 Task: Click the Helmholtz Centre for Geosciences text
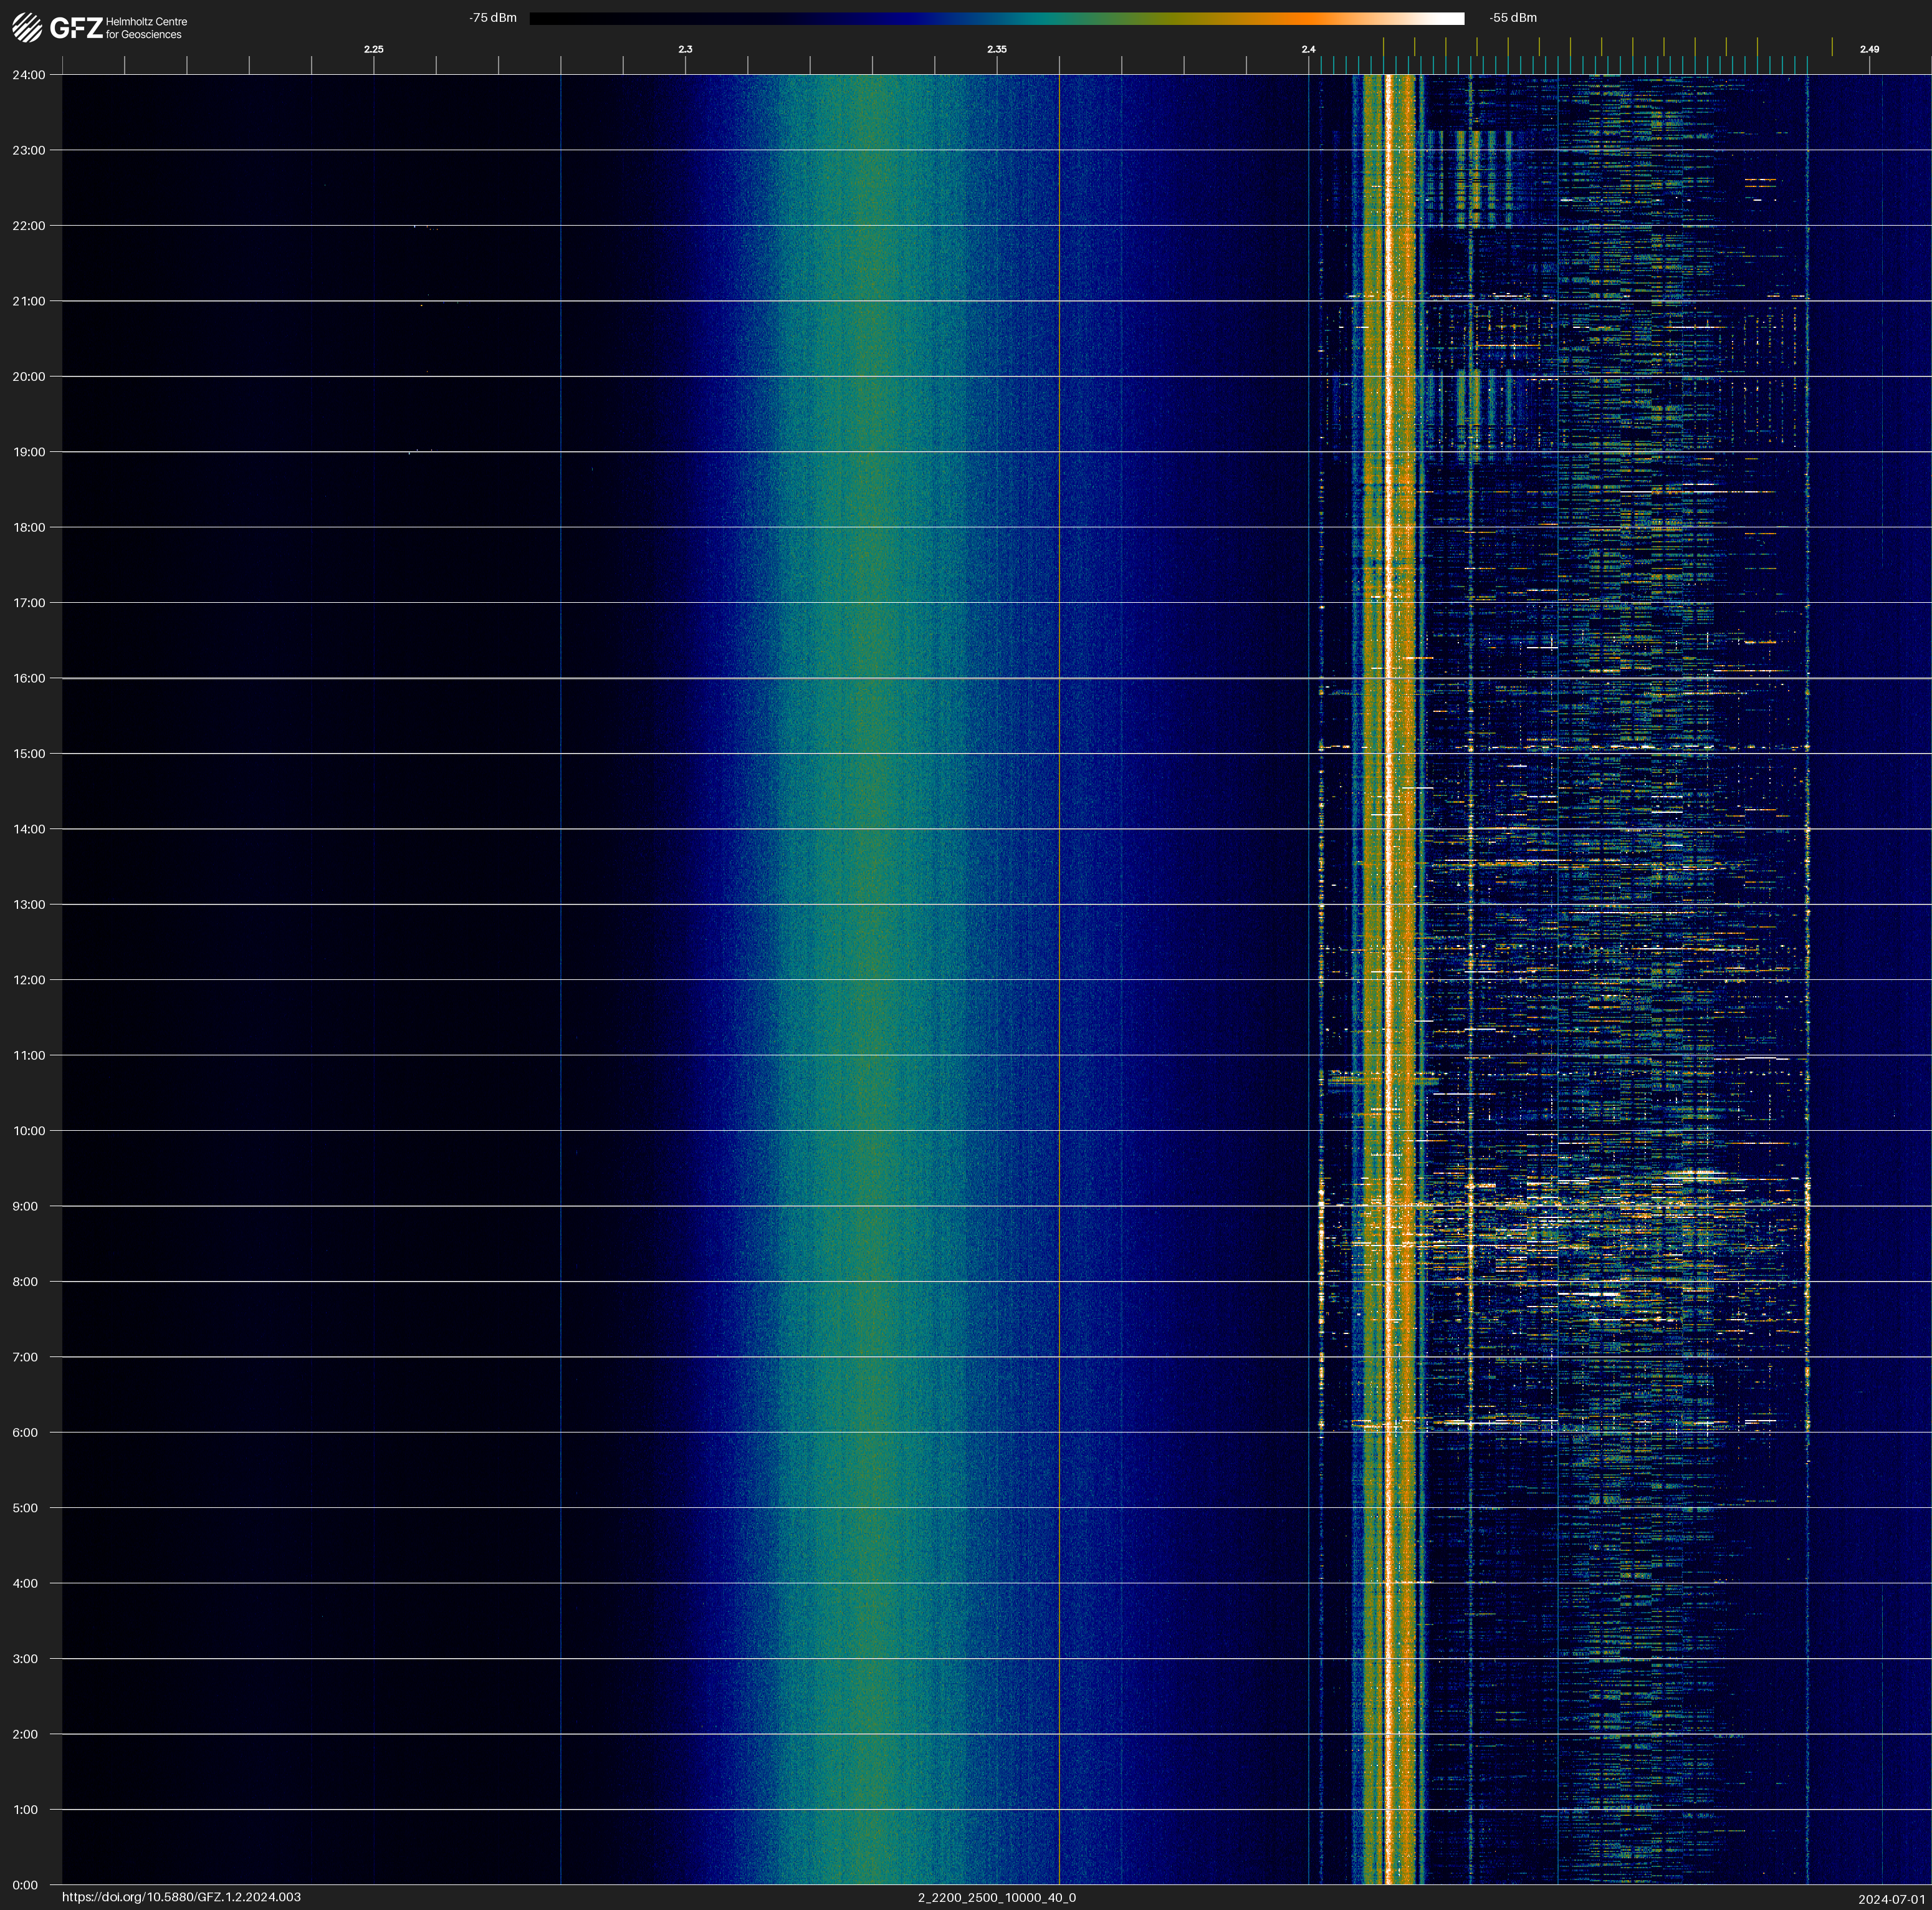coord(146,28)
